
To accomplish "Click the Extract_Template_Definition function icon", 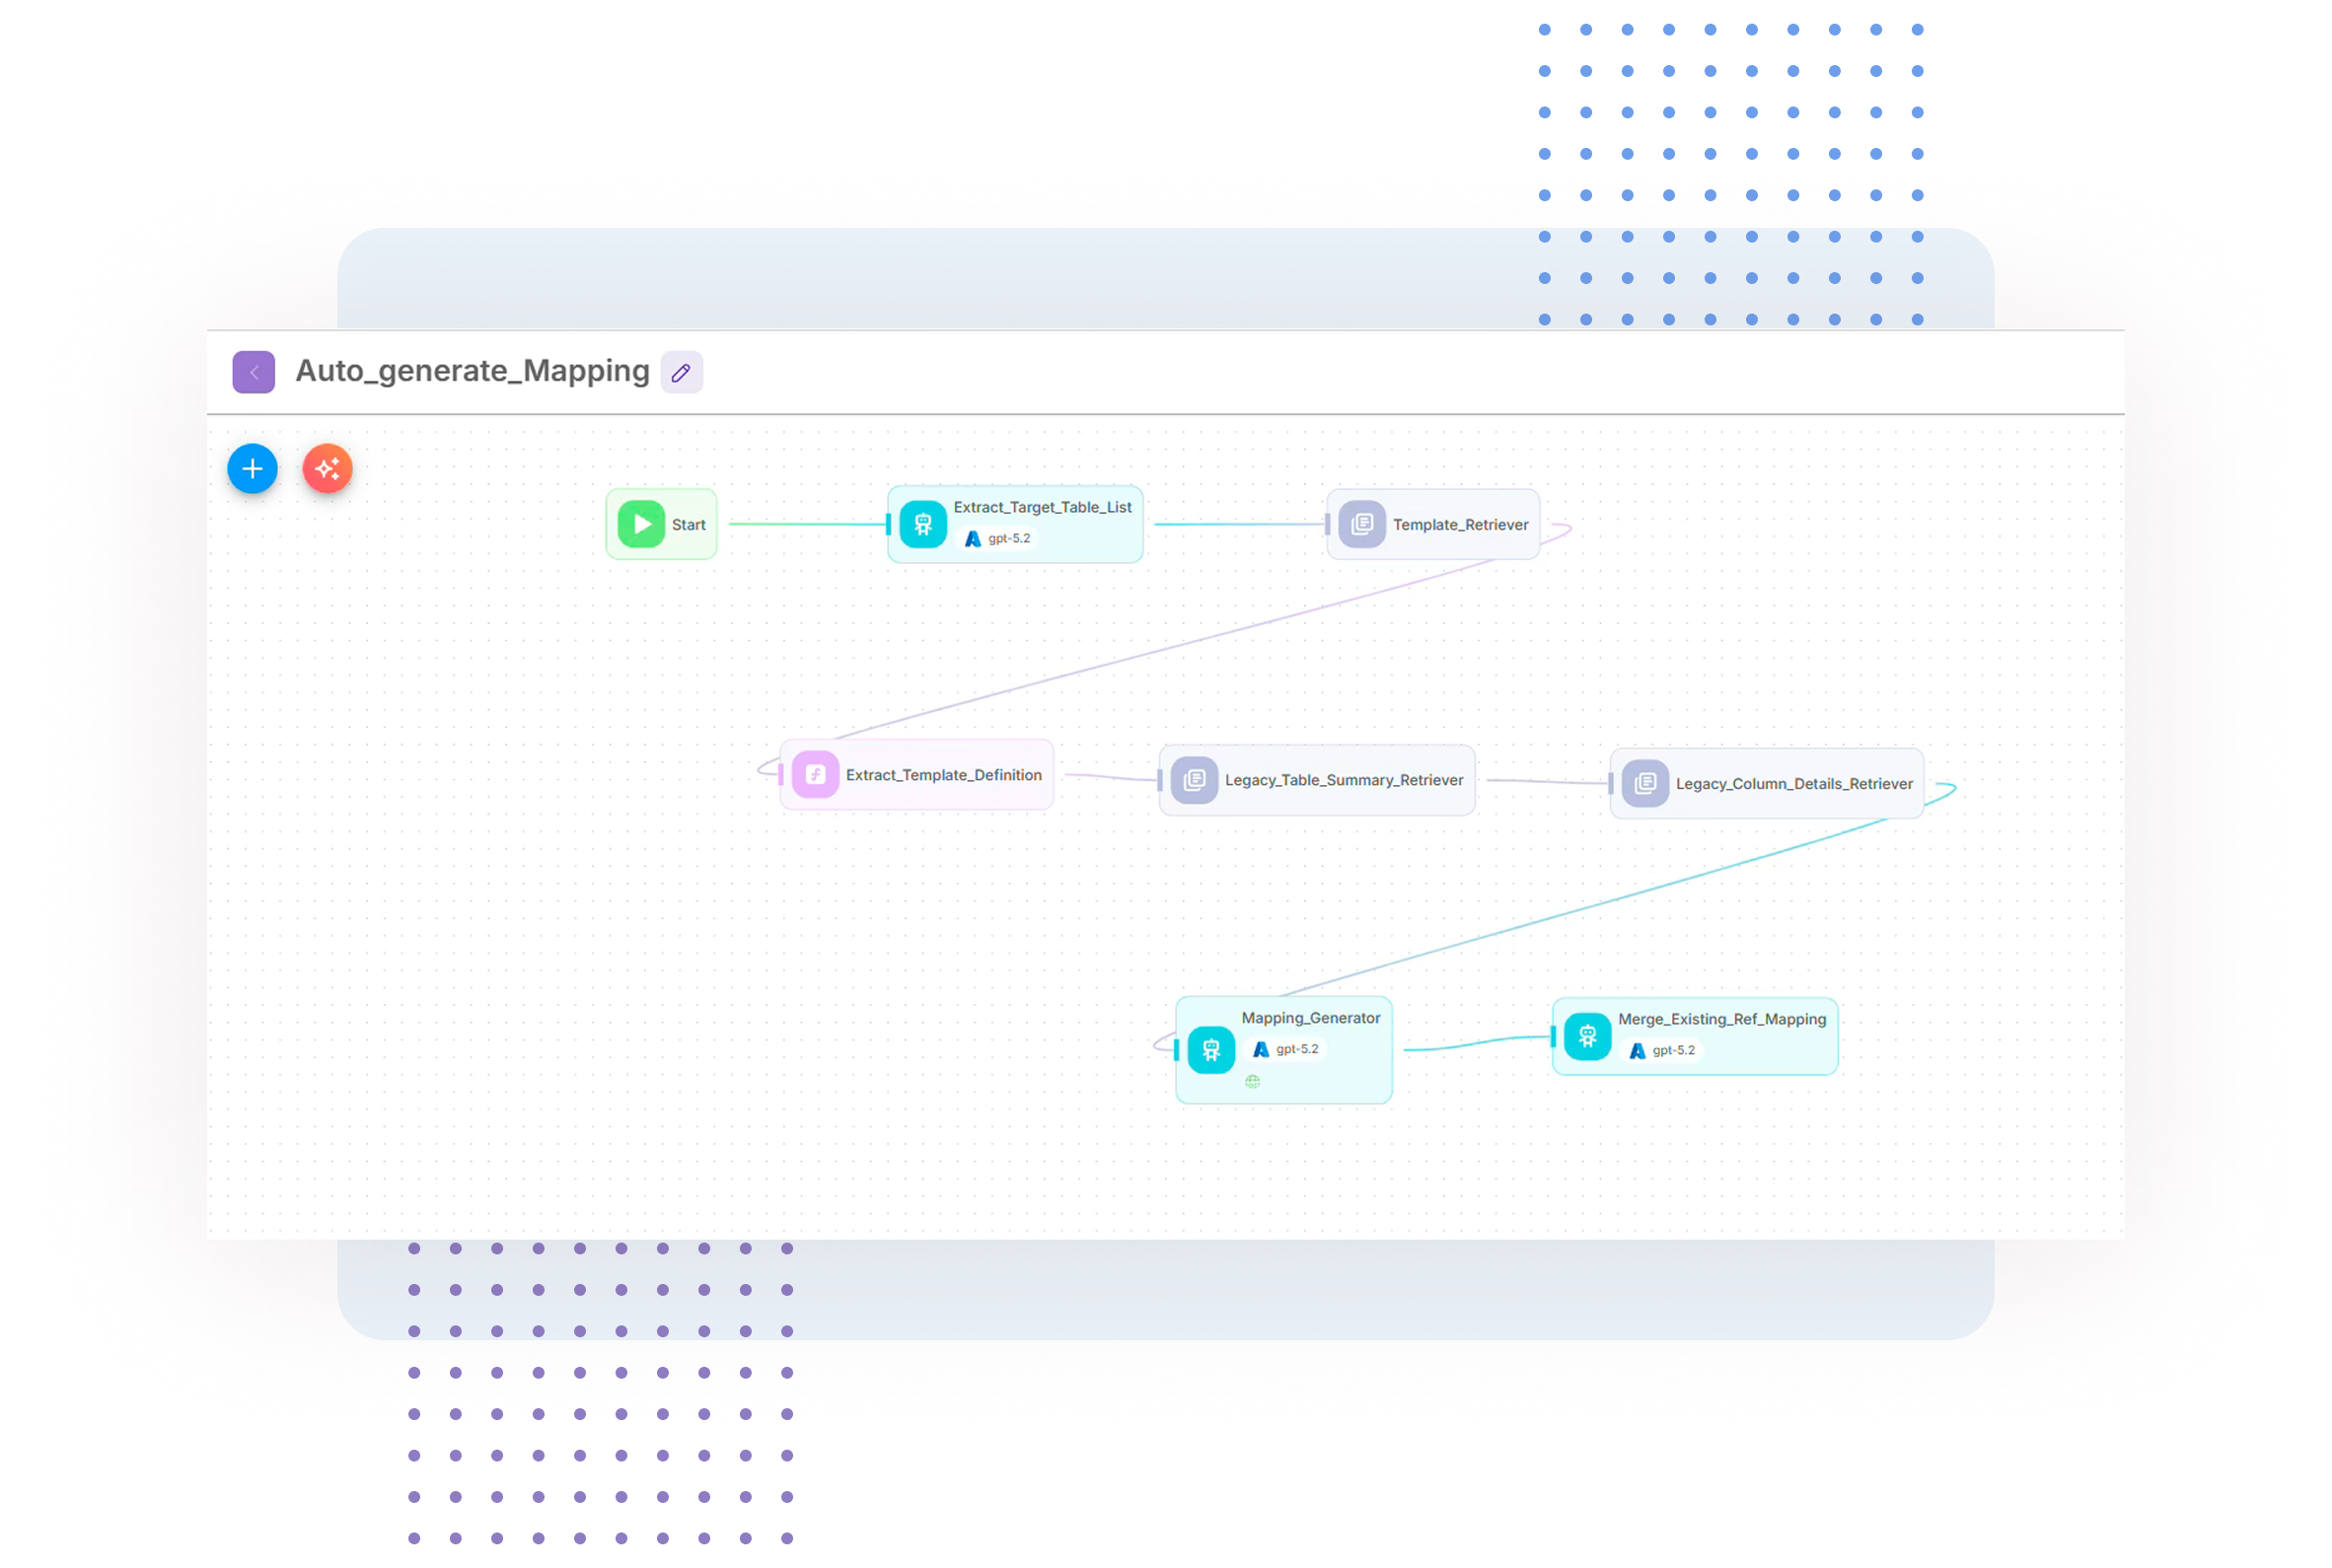I will (x=815, y=775).
